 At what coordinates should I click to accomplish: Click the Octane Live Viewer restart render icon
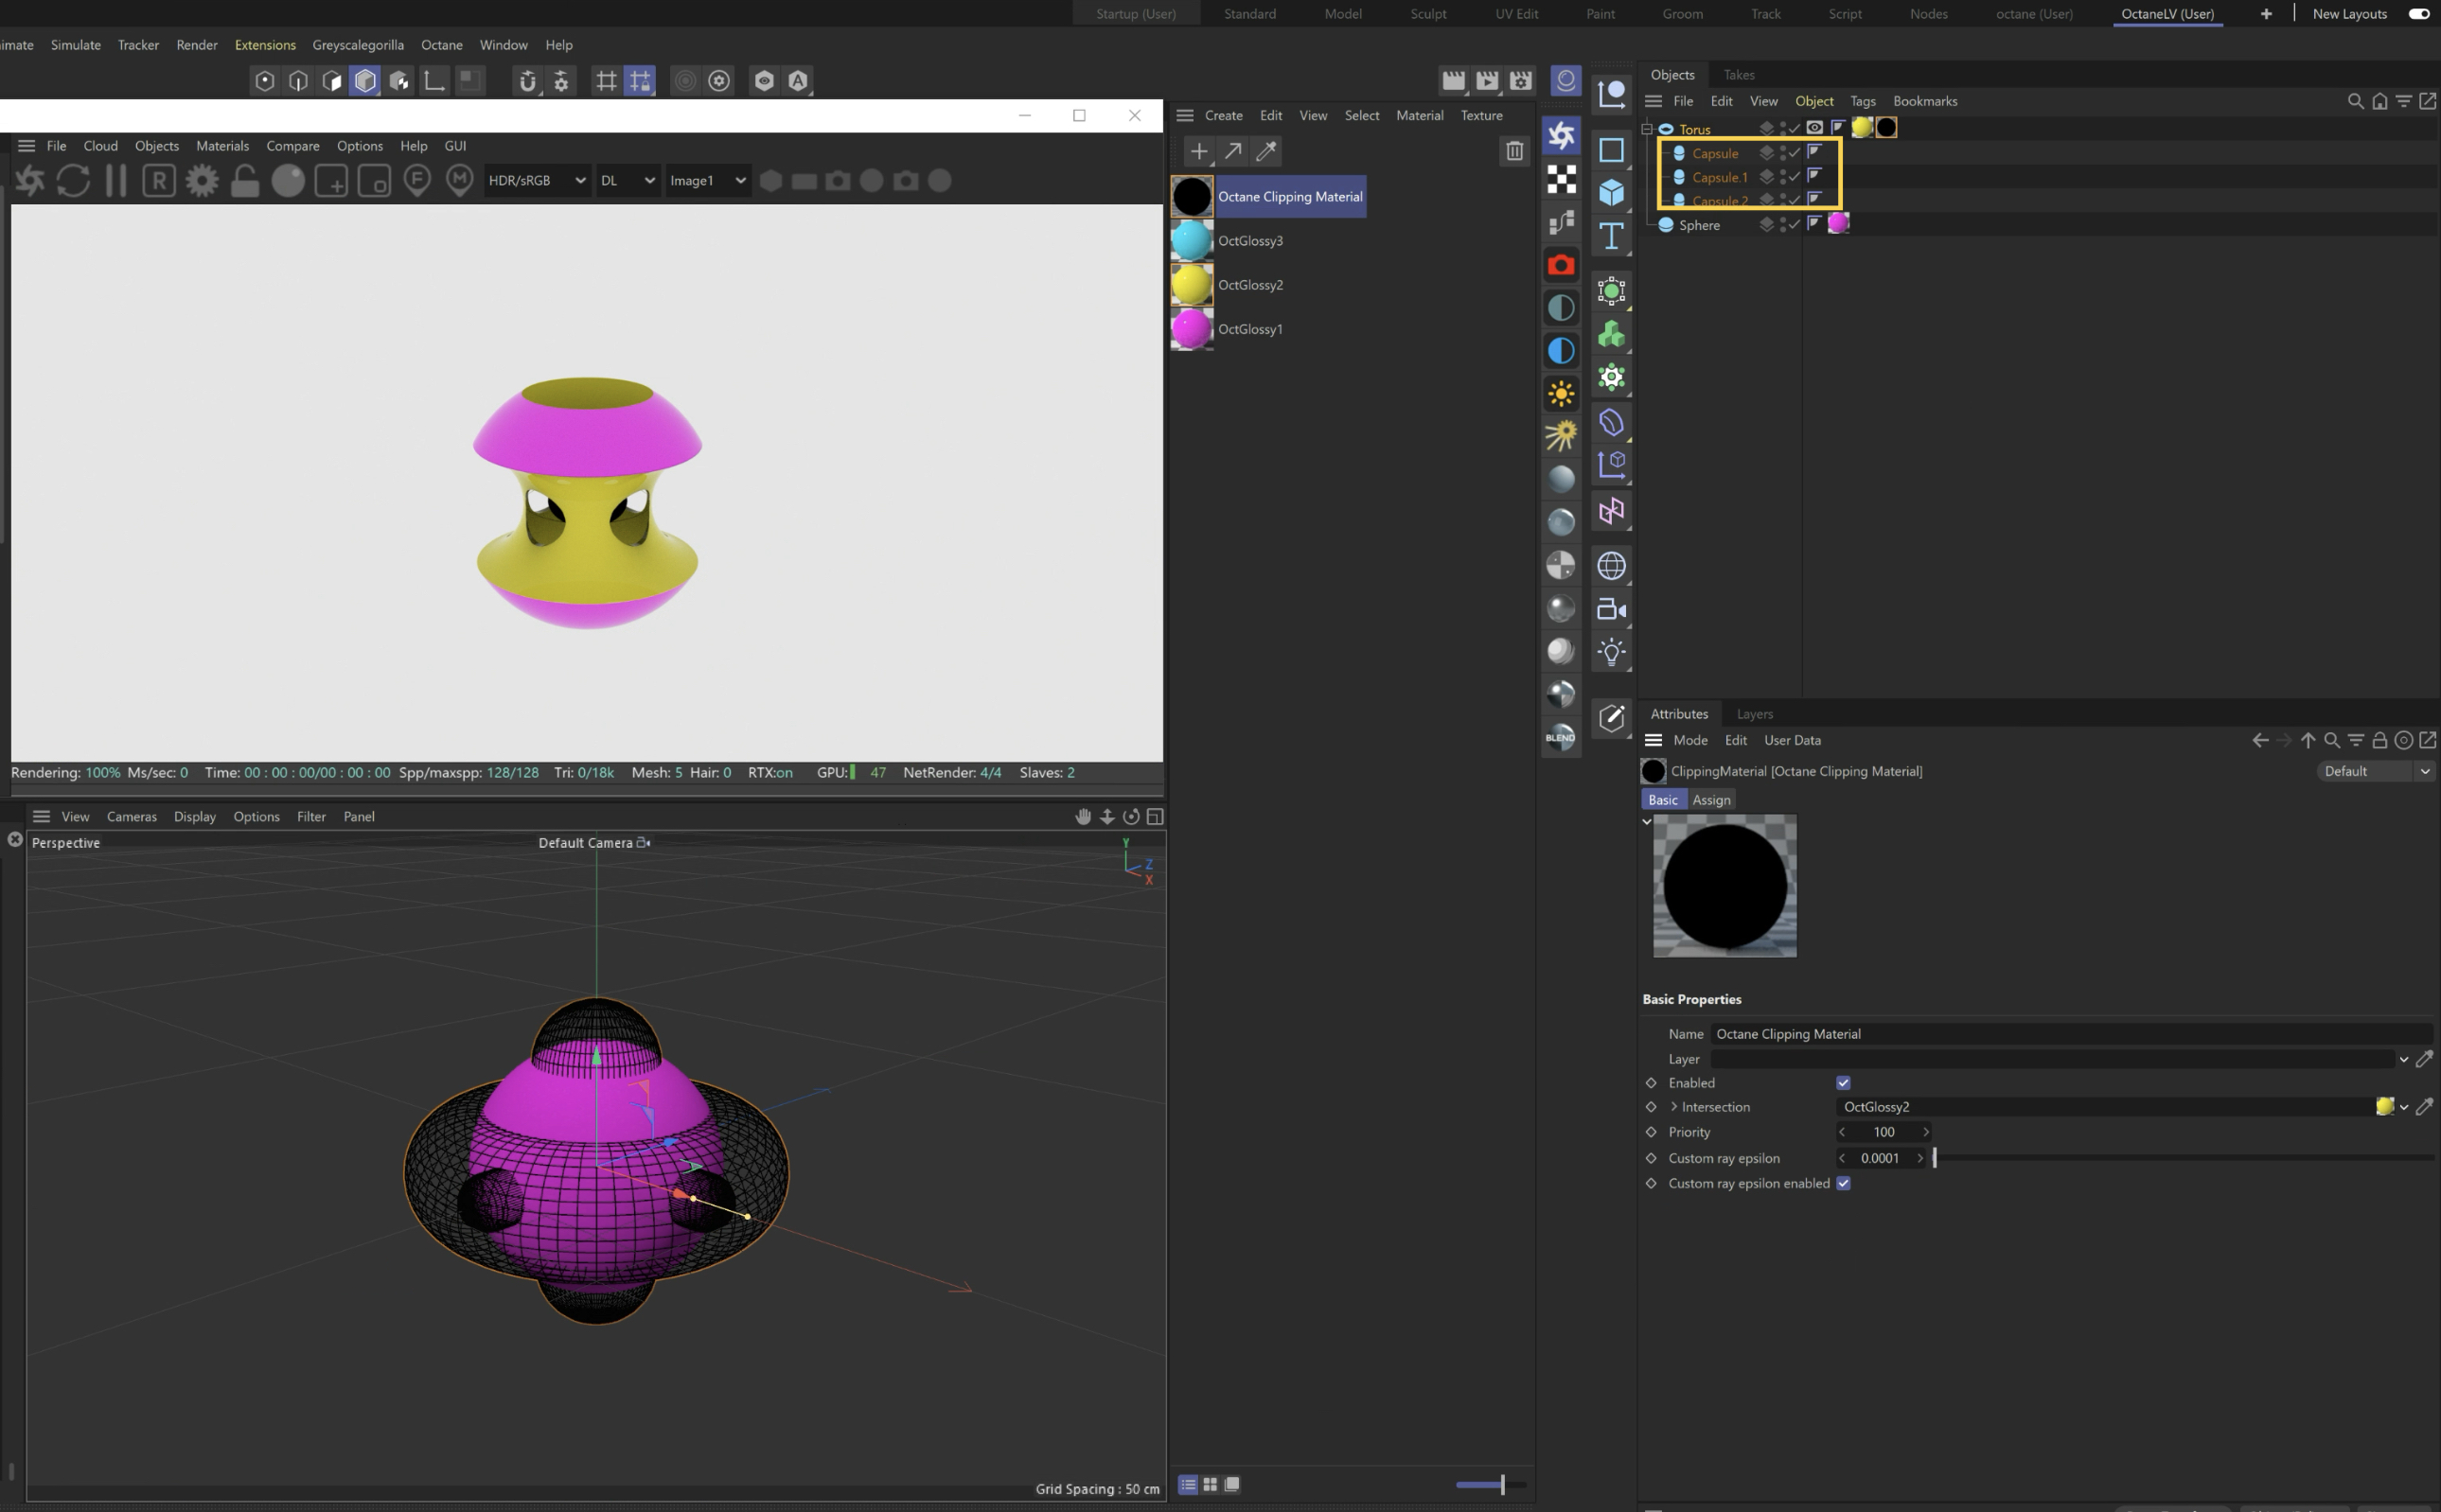click(x=73, y=181)
